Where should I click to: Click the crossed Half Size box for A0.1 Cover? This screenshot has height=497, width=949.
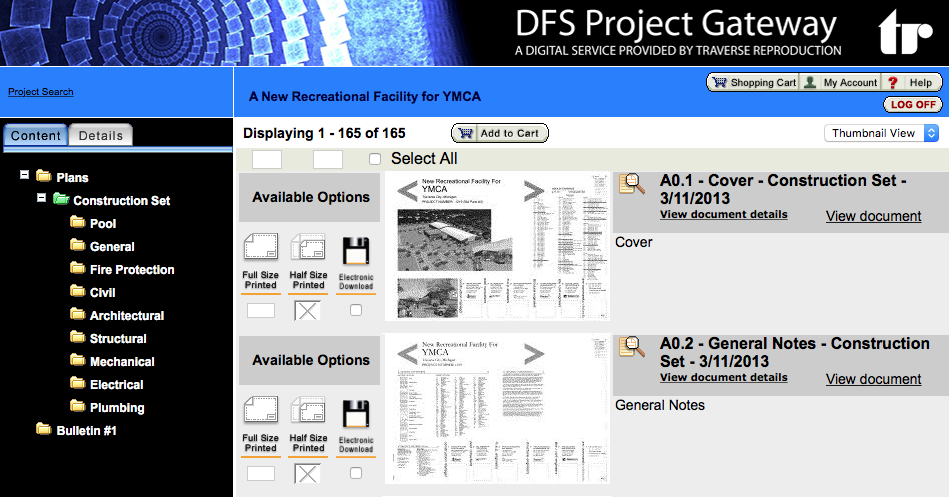307,311
